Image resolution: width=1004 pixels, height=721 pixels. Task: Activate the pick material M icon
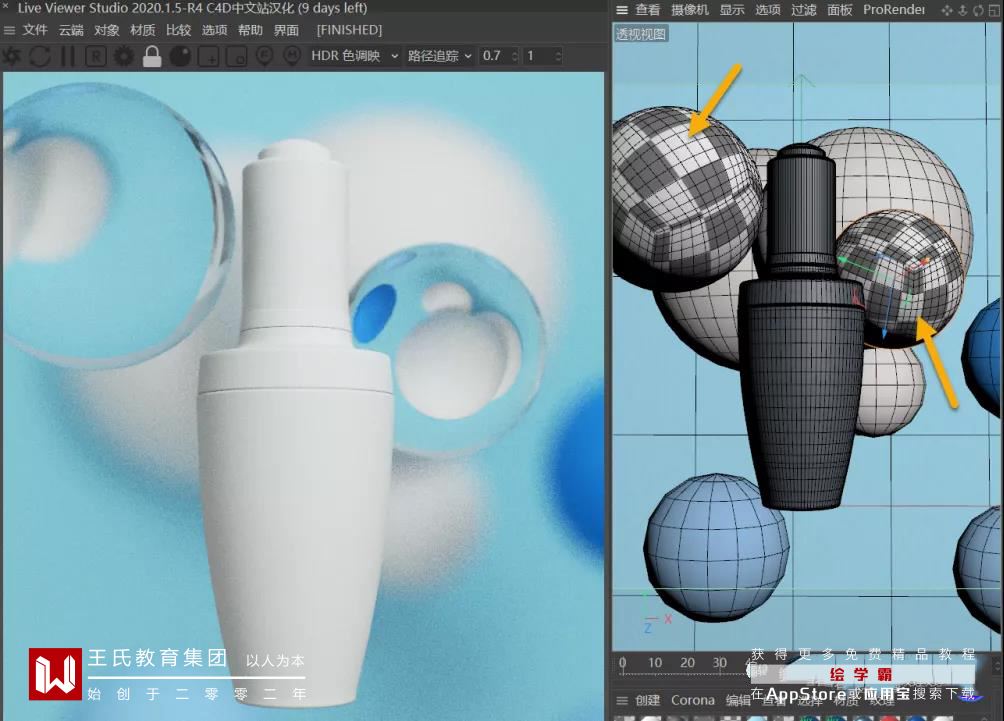click(292, 56)
